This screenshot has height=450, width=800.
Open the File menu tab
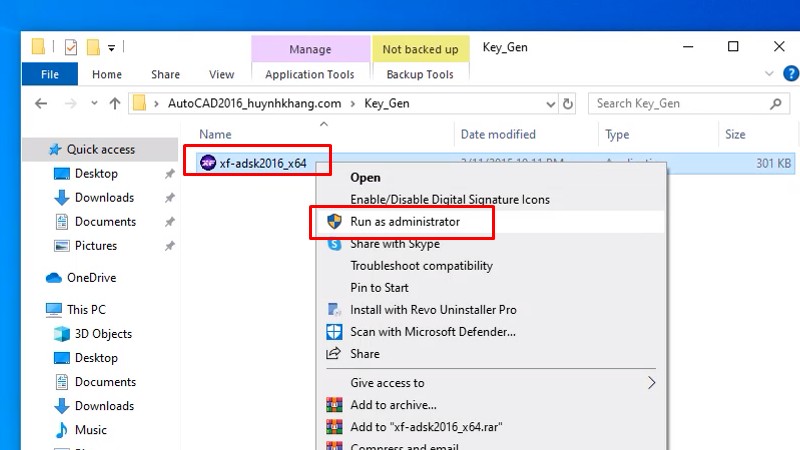[50, 74]
